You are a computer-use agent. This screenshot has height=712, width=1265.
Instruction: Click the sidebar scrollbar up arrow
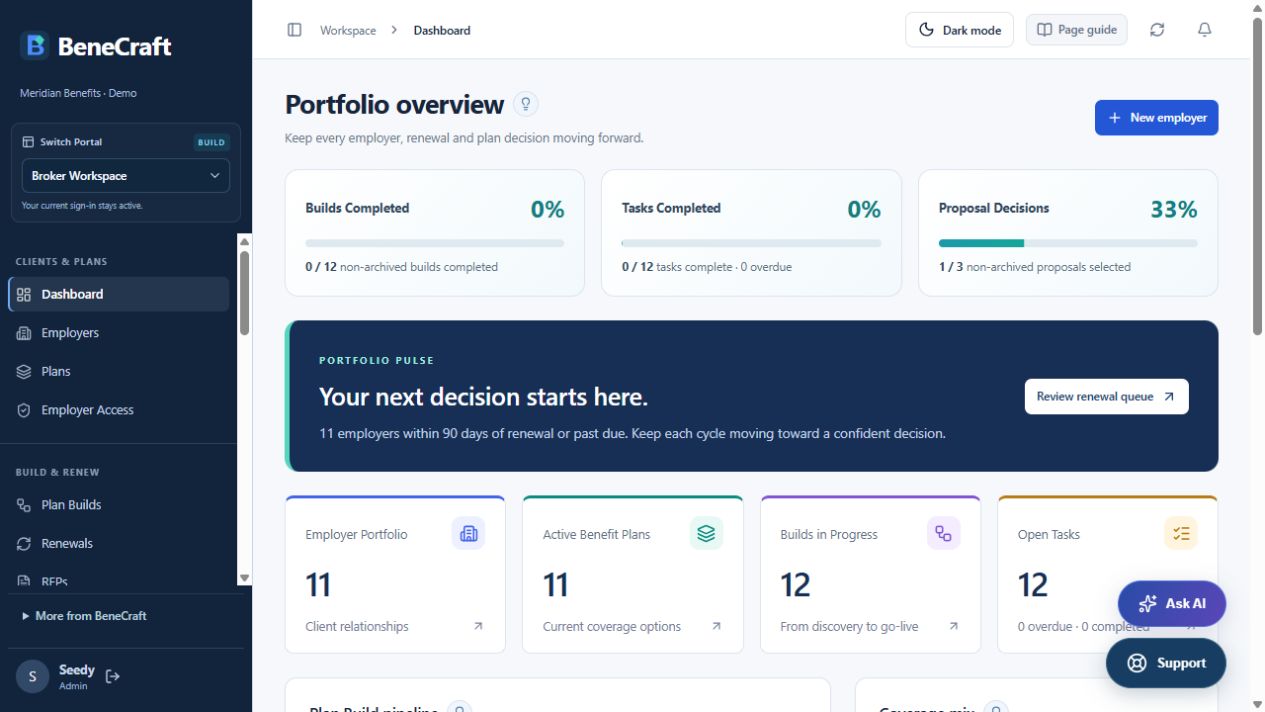coord(244,241)
